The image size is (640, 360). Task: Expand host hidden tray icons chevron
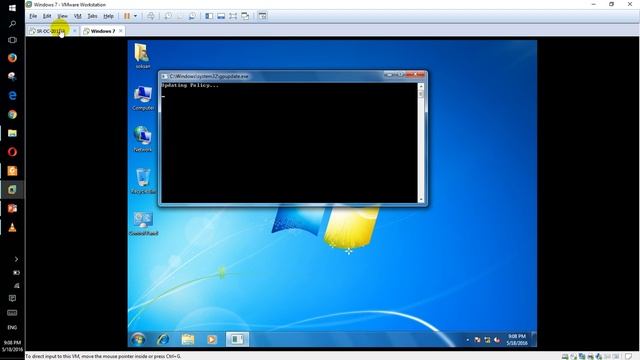tap(16, 259)
